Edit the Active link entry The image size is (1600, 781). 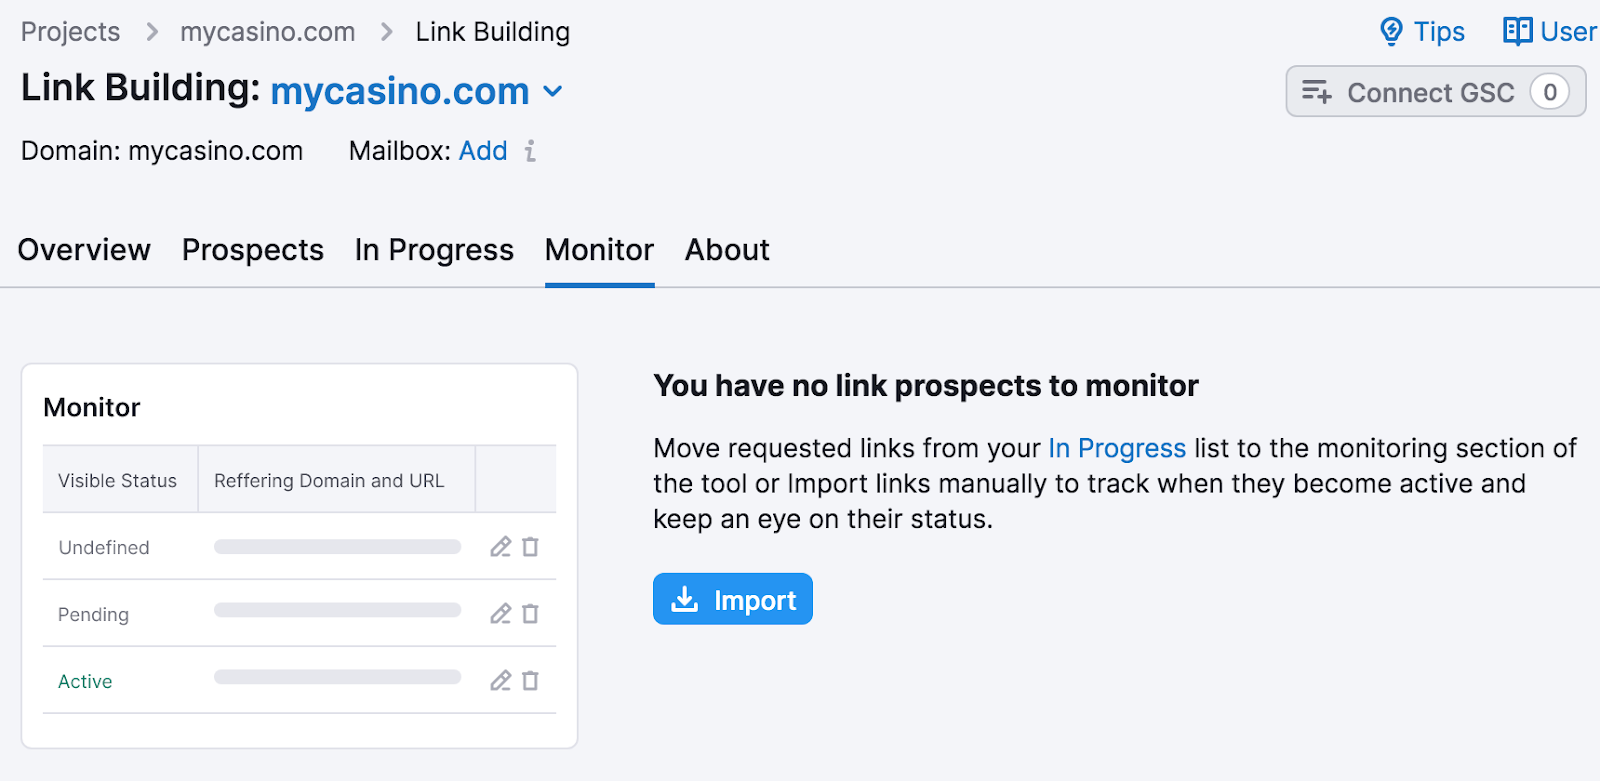pos(500,680)
